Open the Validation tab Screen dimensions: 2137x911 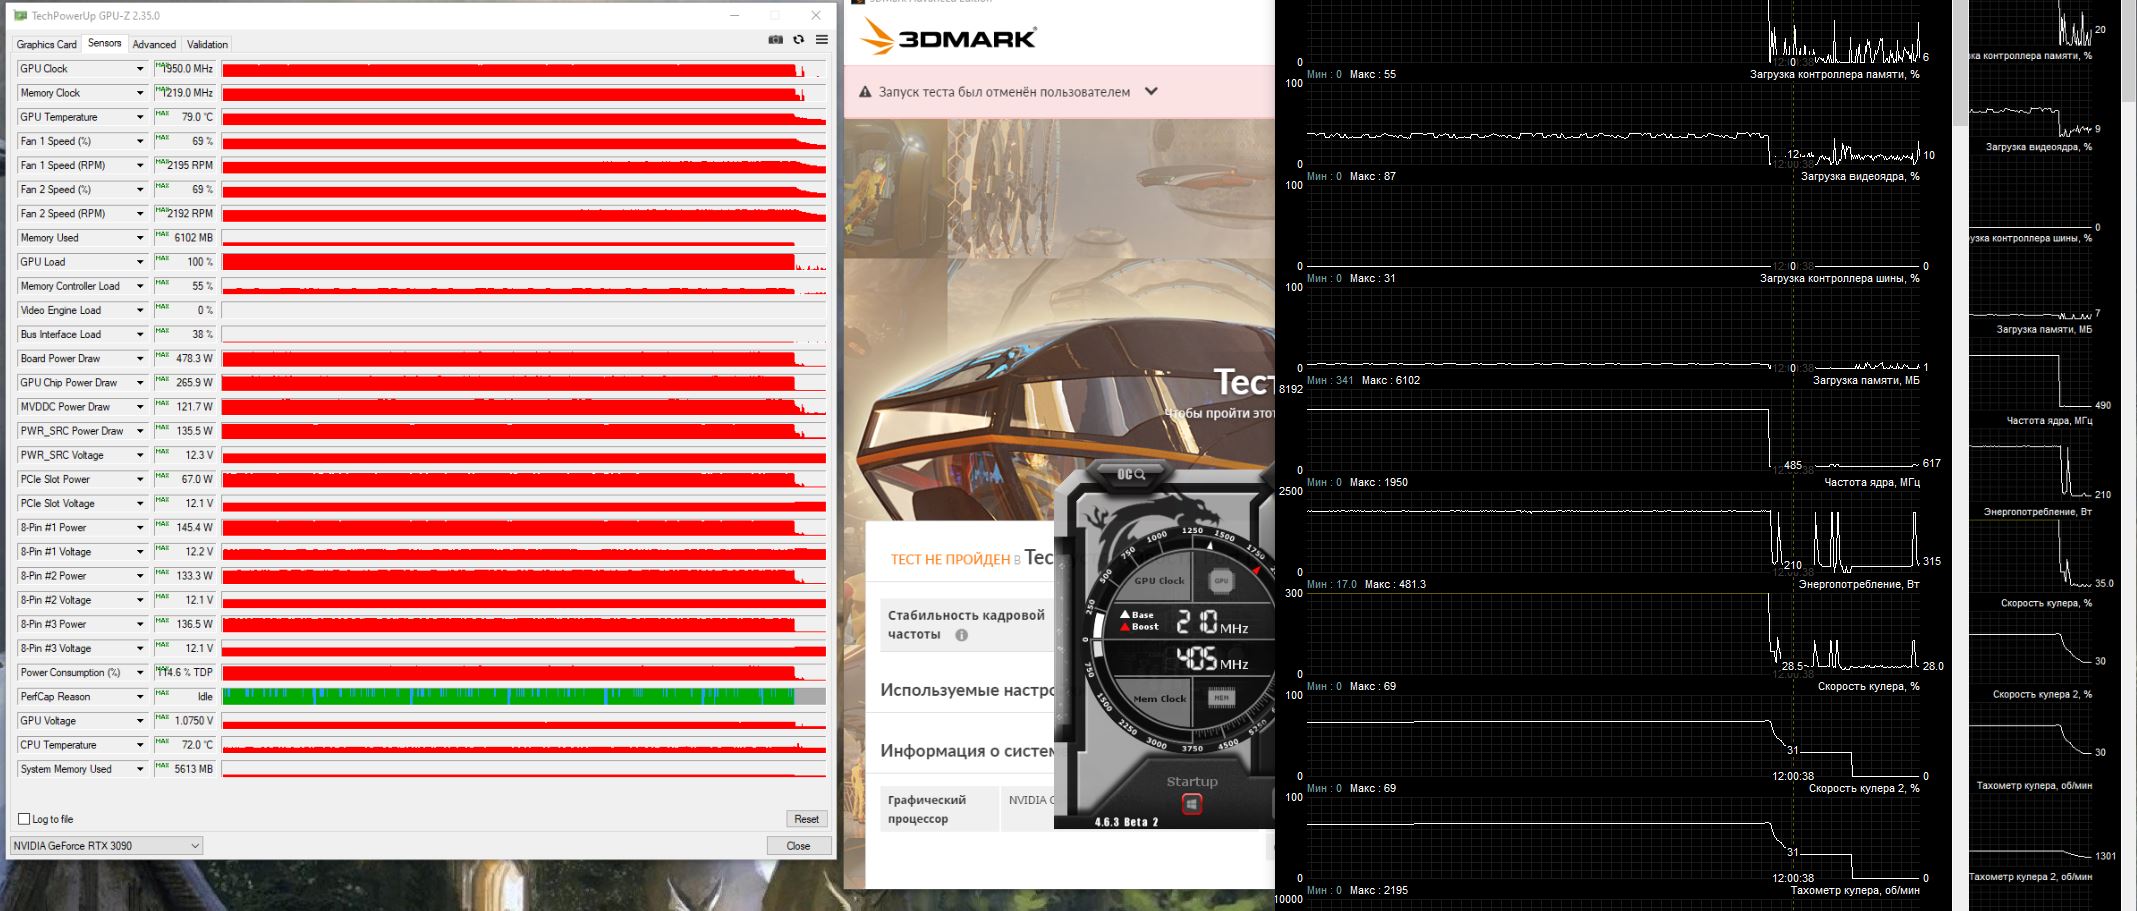(207, 44)
